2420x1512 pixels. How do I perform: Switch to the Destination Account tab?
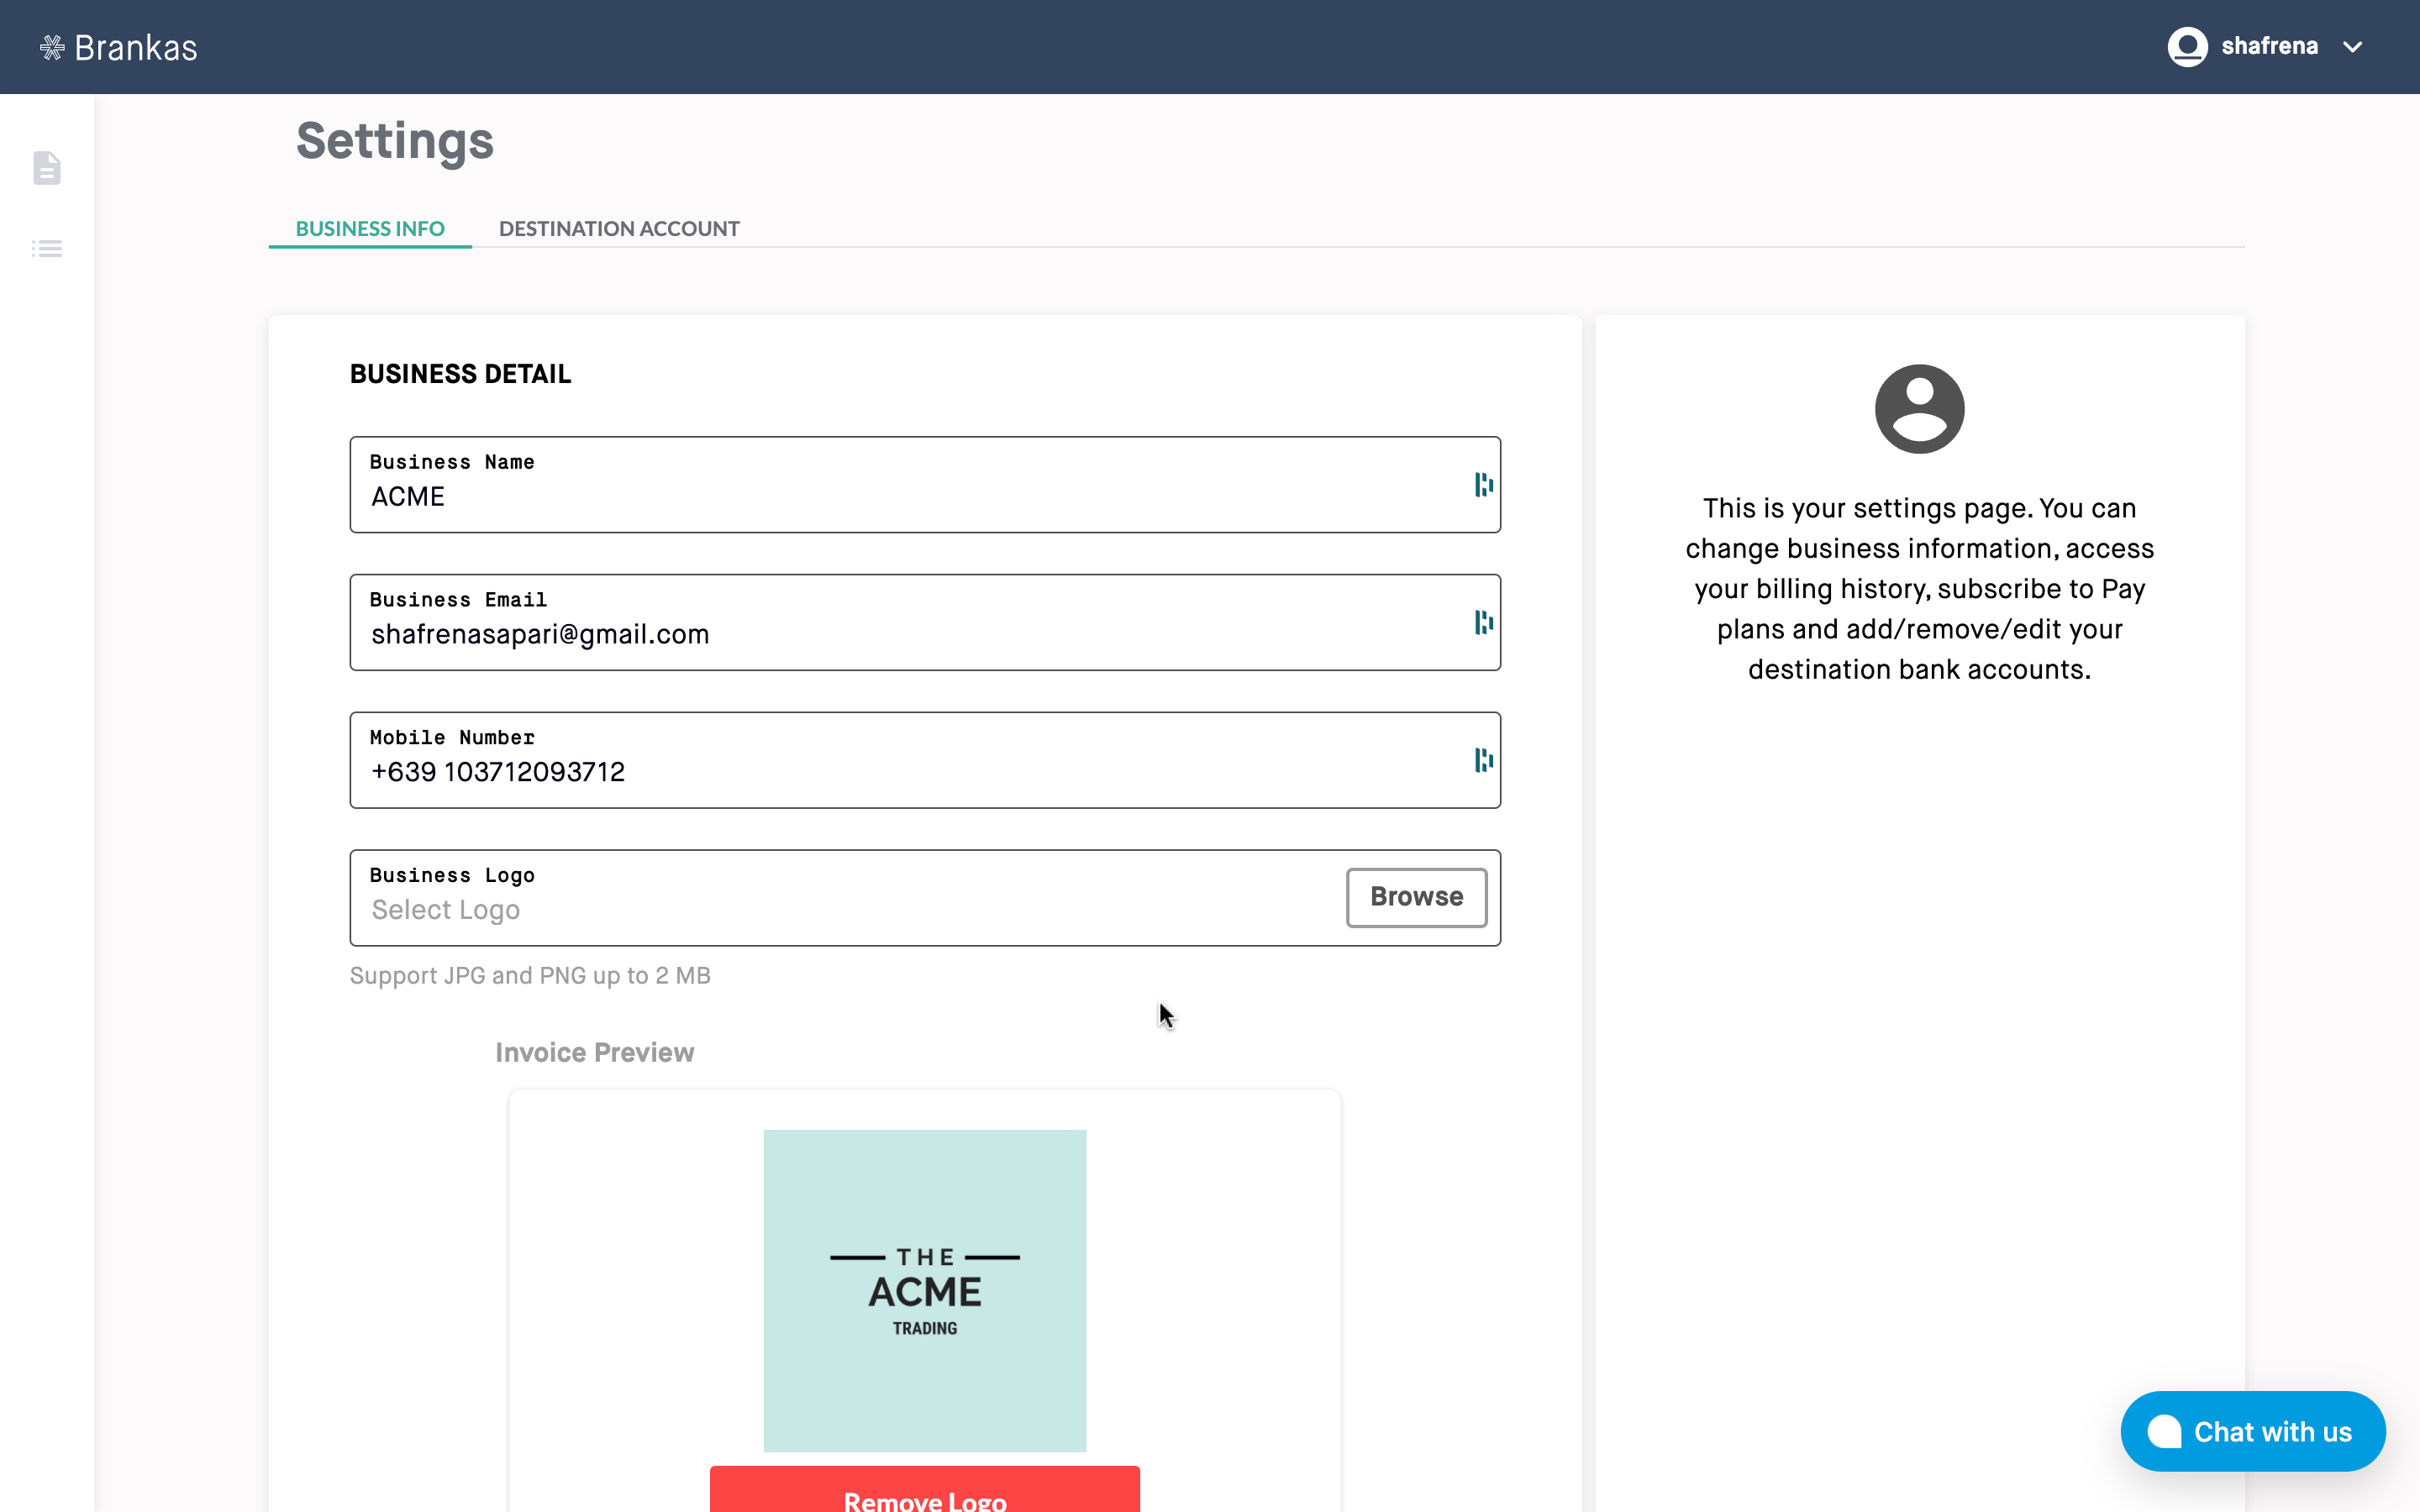pyautogui.click(x=619, y=229)
